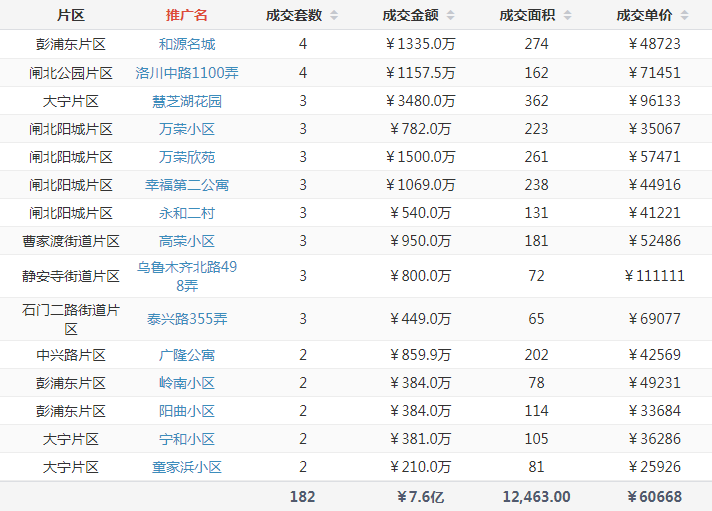Select total area 12,463.00

536,497
